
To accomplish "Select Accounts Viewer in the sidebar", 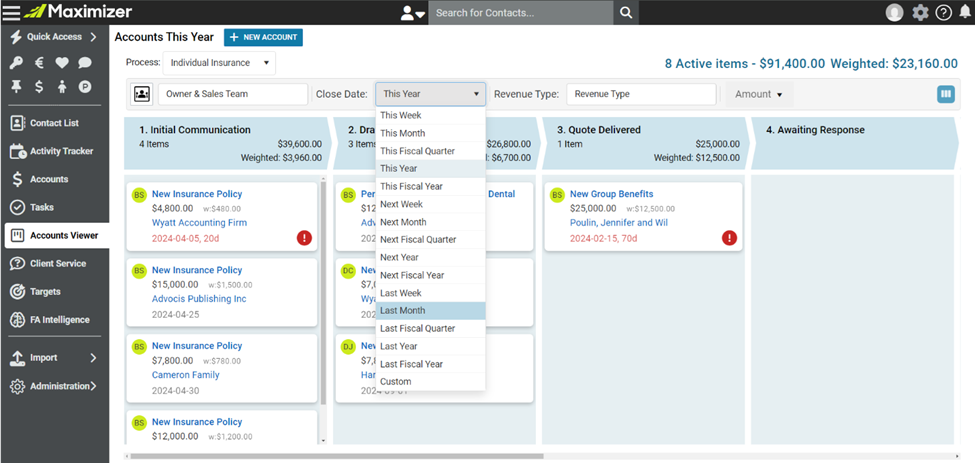I will [x=57, y=236].
